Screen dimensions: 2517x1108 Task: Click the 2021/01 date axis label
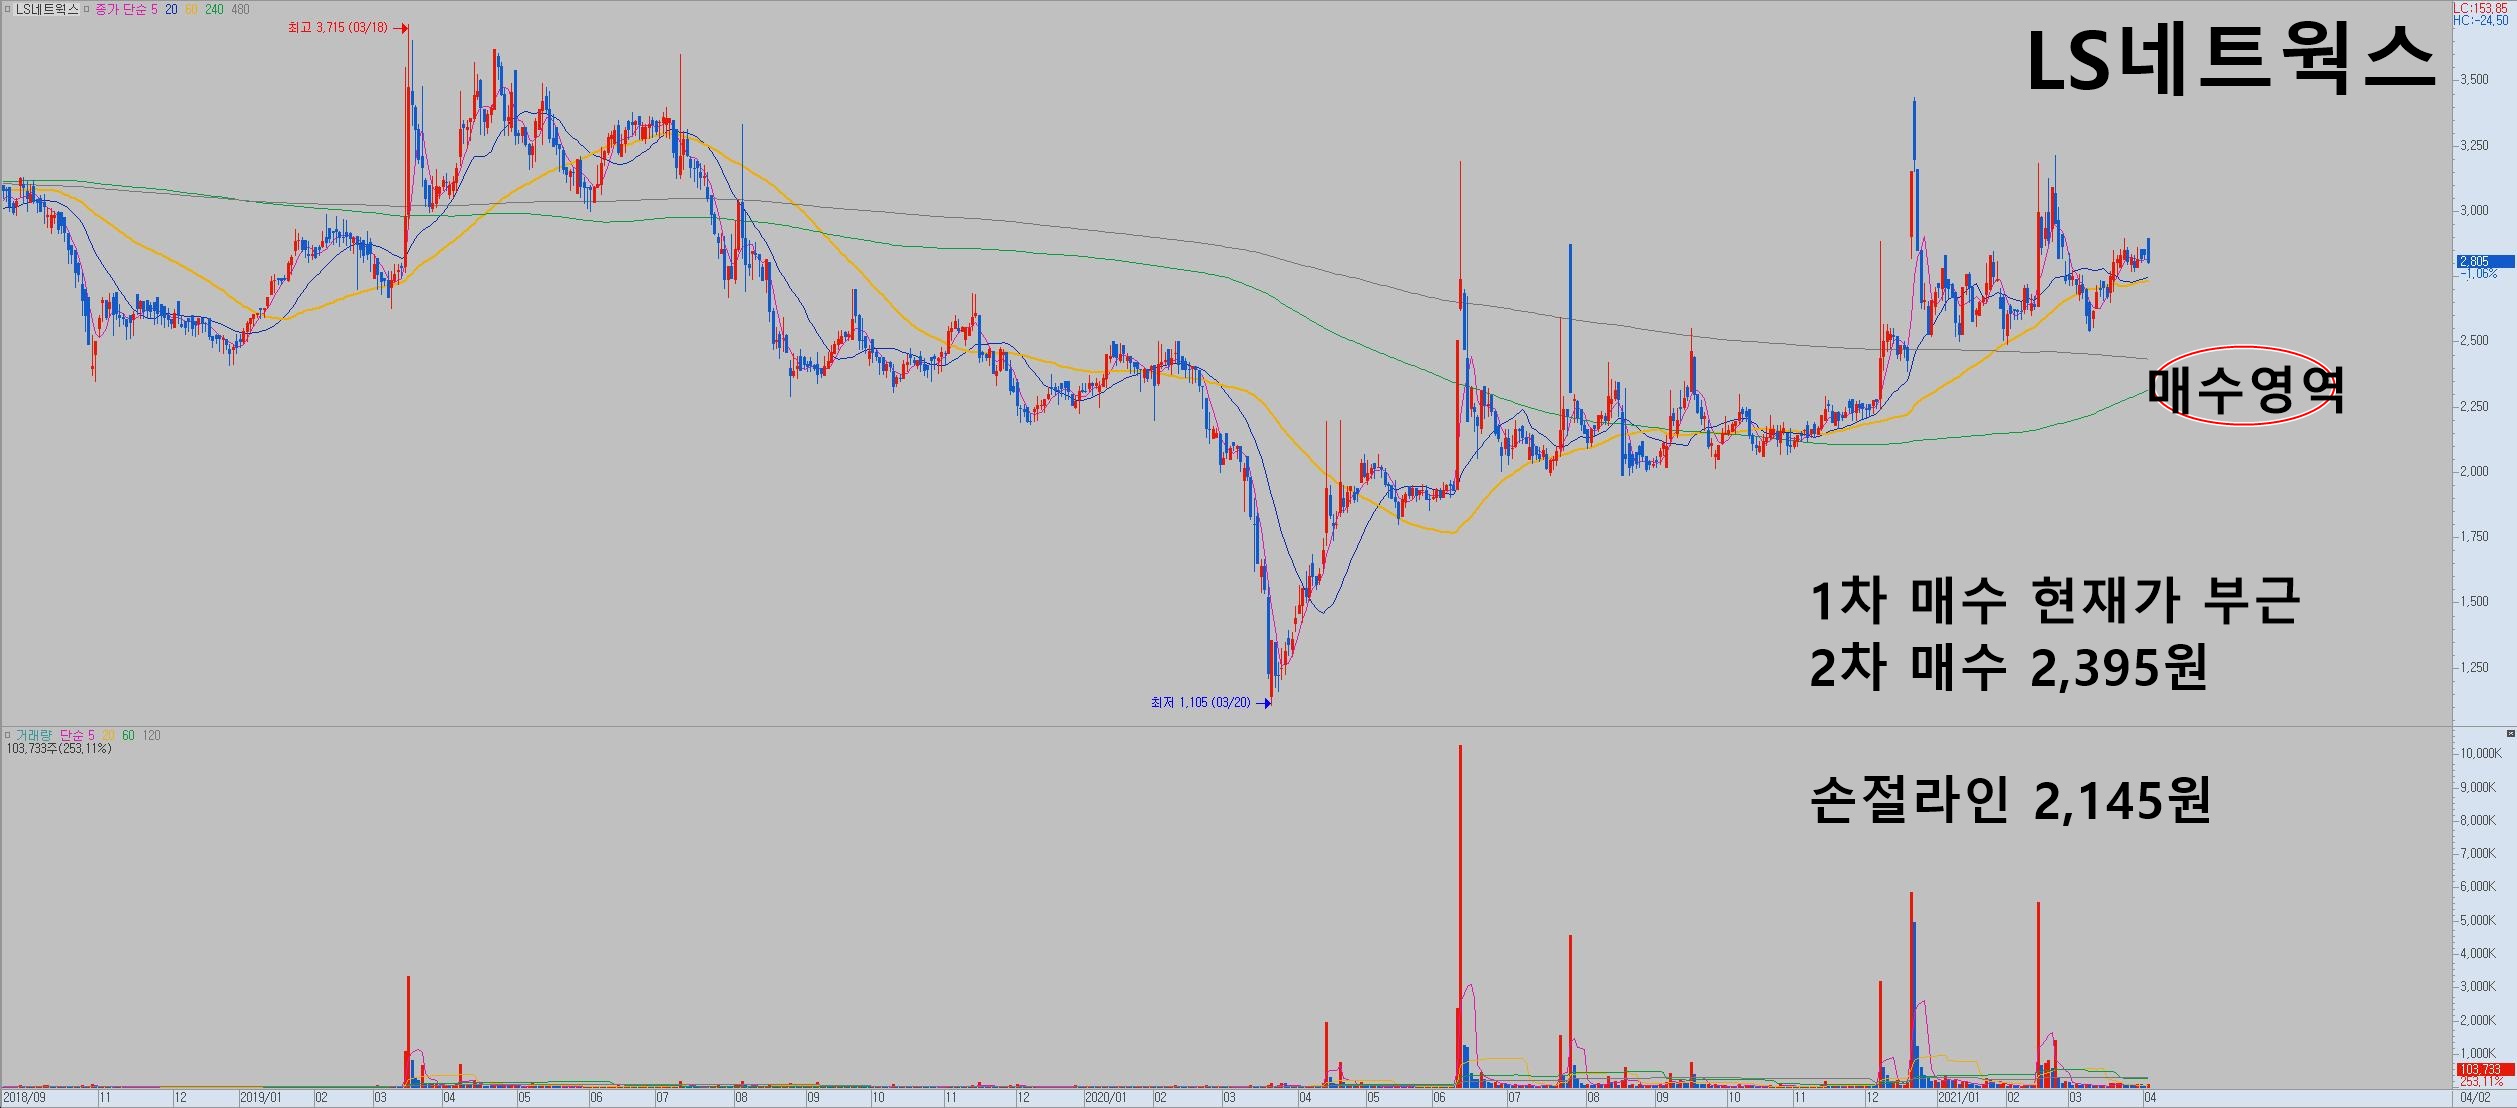1959,1098
